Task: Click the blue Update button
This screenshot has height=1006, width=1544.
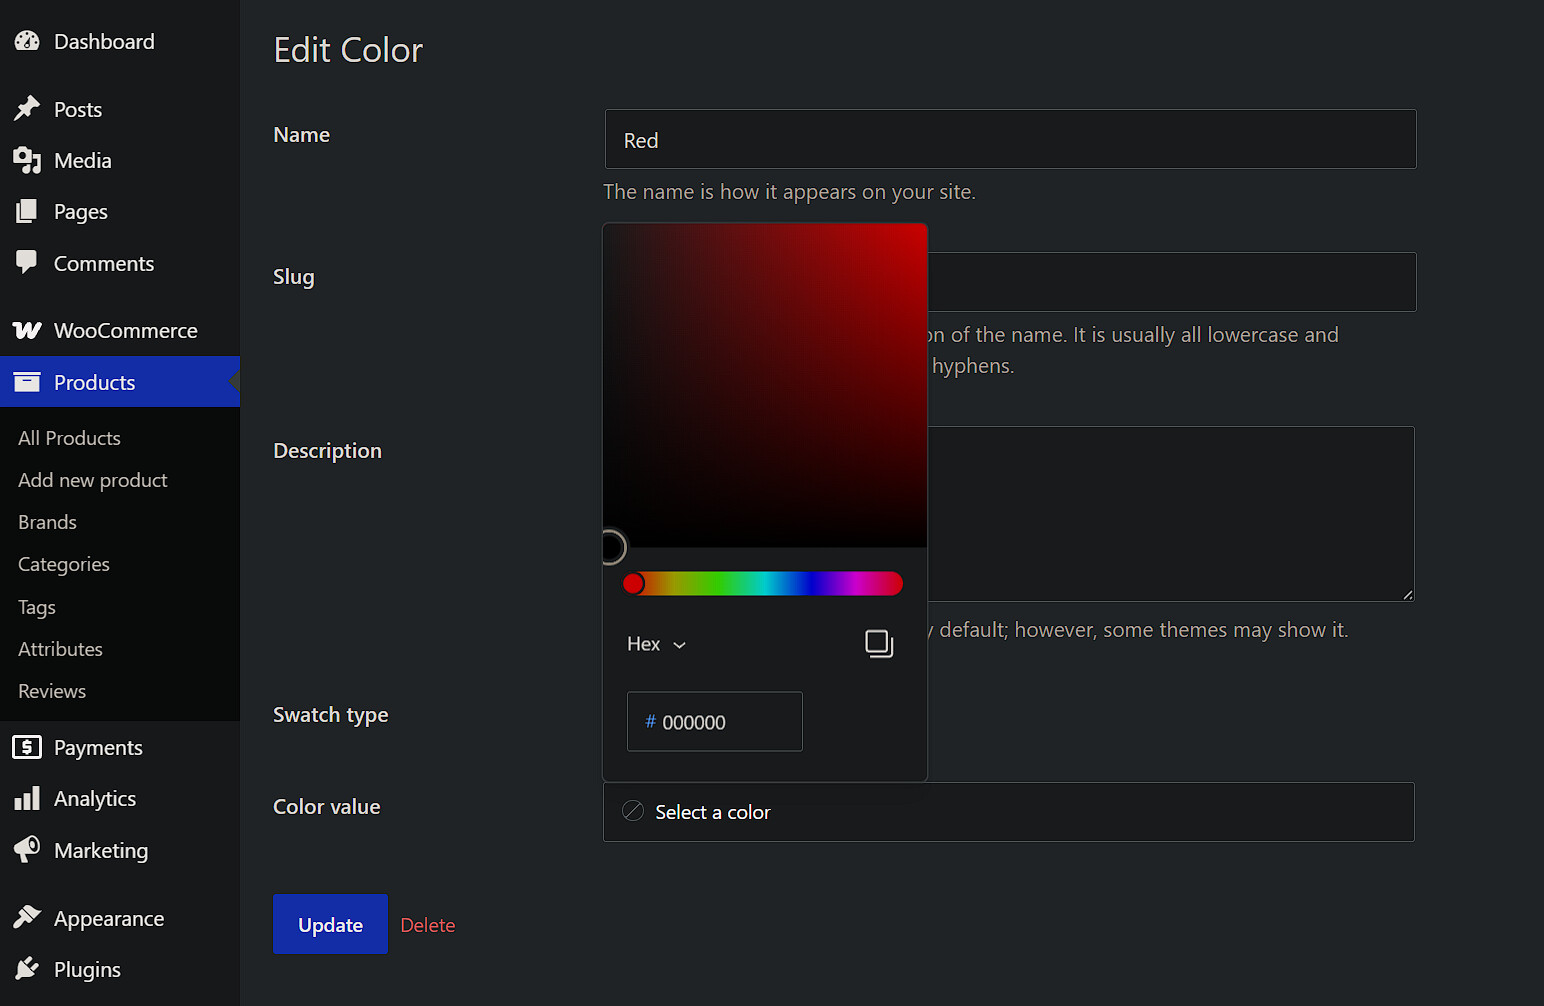Action: point(330,924)
